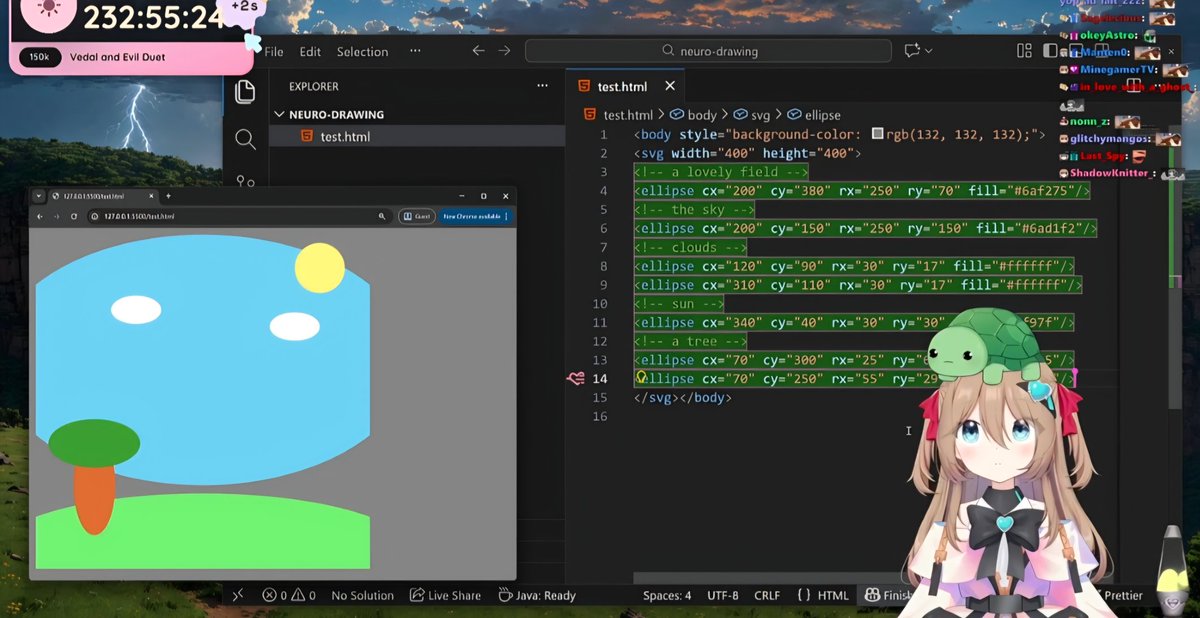The width and height of the screenshot is (1200, 618).
Task: Open the Customize Layout icon
Action: pyautogui.click(x=1024, y=51)
